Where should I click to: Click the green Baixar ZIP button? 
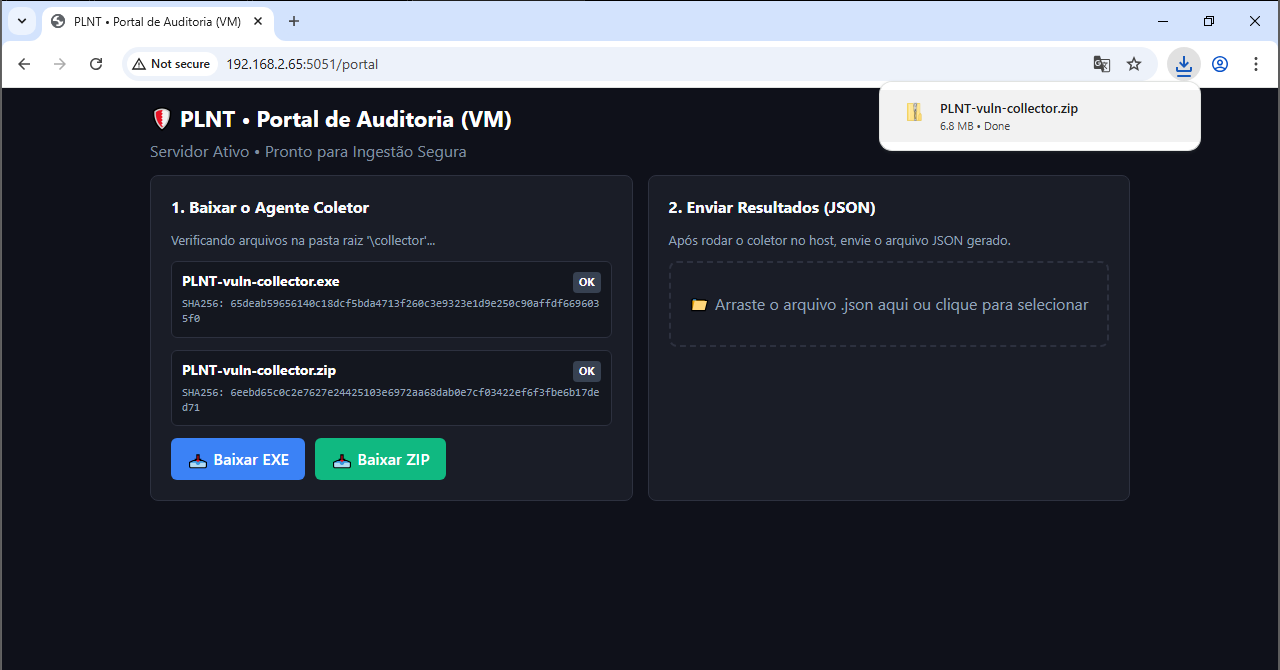tap(380, 459)
